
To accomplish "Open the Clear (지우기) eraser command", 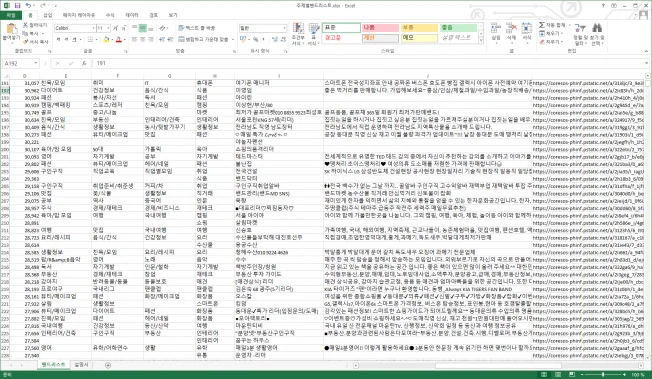I will tap(551, 42).
